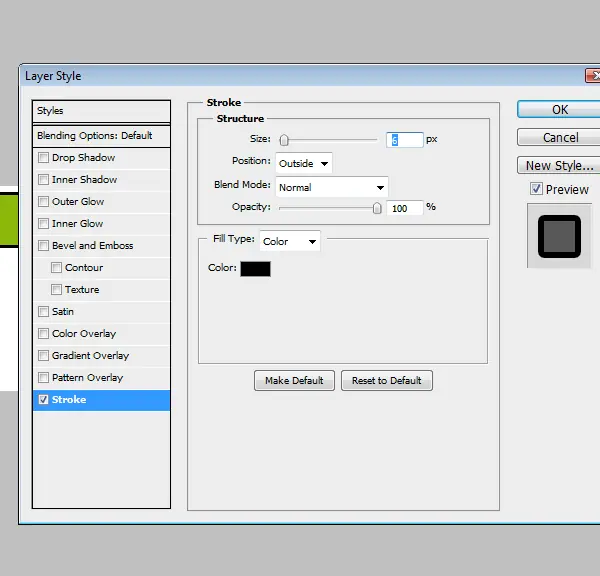Click the OK button
Image resolution: width=600 pixels, height=576 pixels.
click(x=559, y=110)
